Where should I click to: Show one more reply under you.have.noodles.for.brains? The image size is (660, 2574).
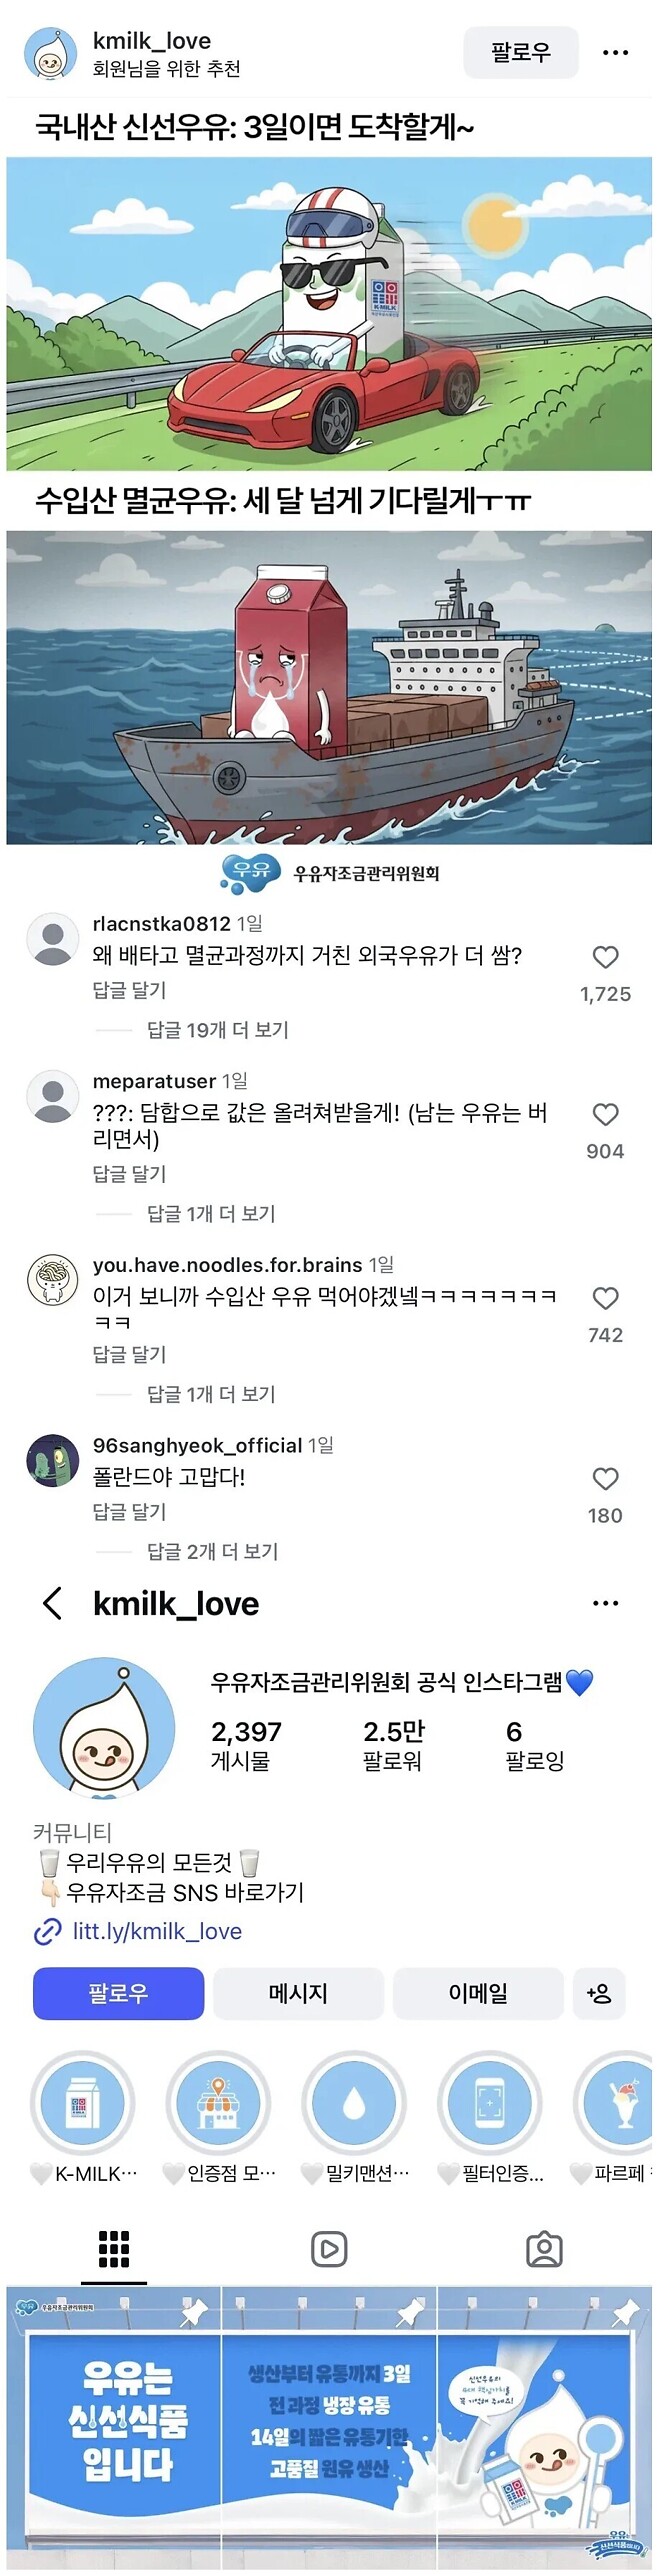[211, 1394]
